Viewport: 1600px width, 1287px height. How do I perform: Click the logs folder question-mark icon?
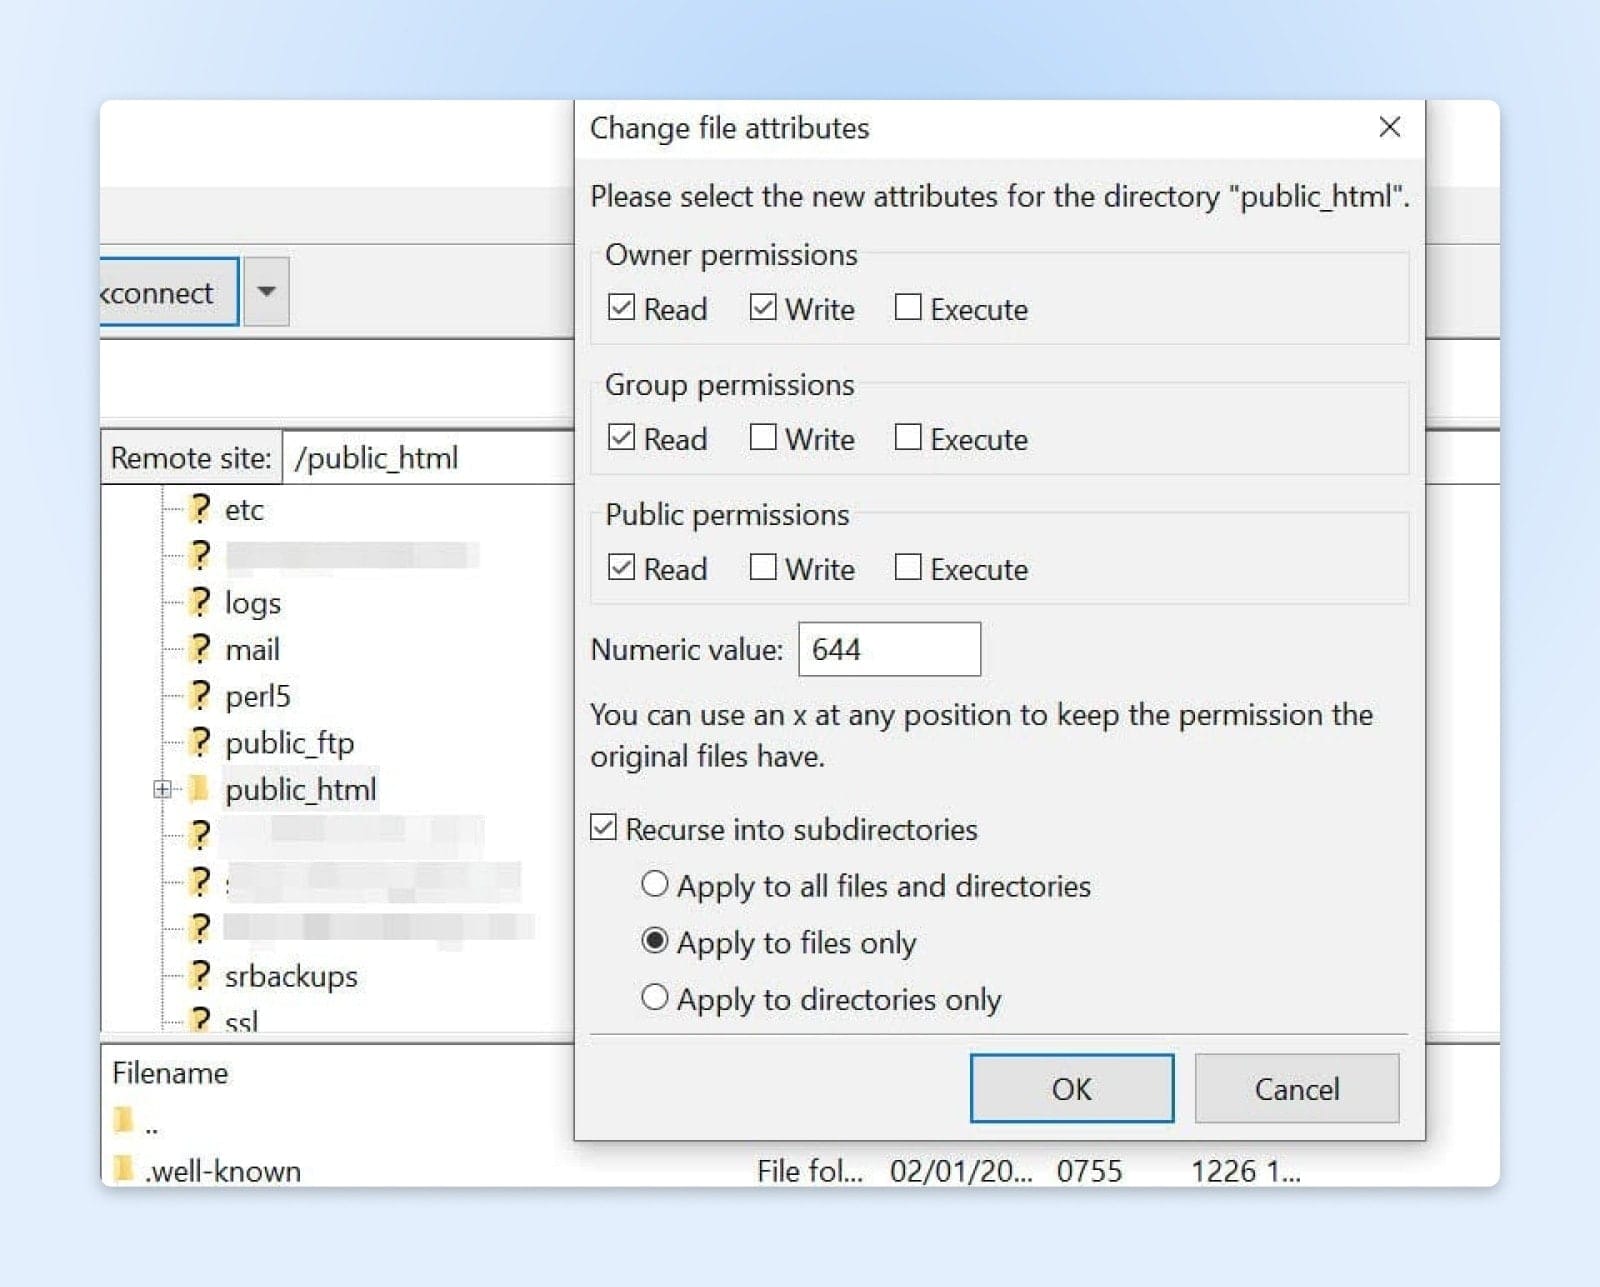pos(200,602)
